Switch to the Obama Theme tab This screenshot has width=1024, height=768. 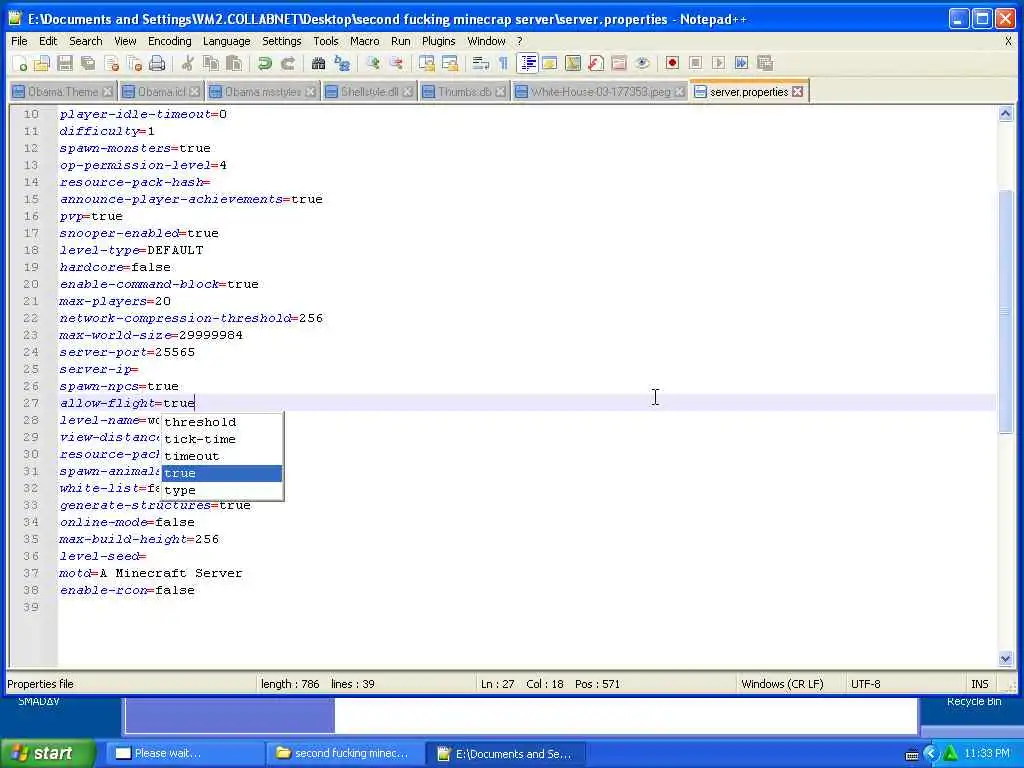tap(63, 92)
